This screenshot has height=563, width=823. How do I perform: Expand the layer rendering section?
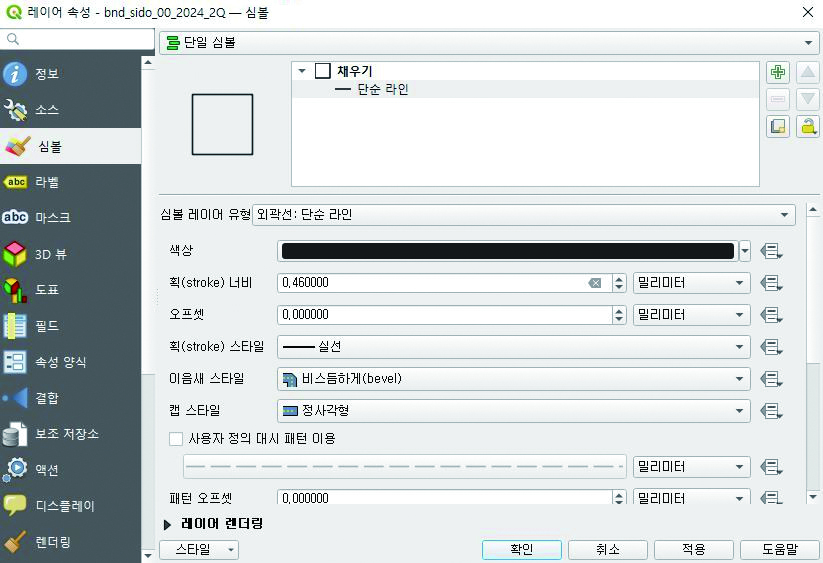point(167,523)
